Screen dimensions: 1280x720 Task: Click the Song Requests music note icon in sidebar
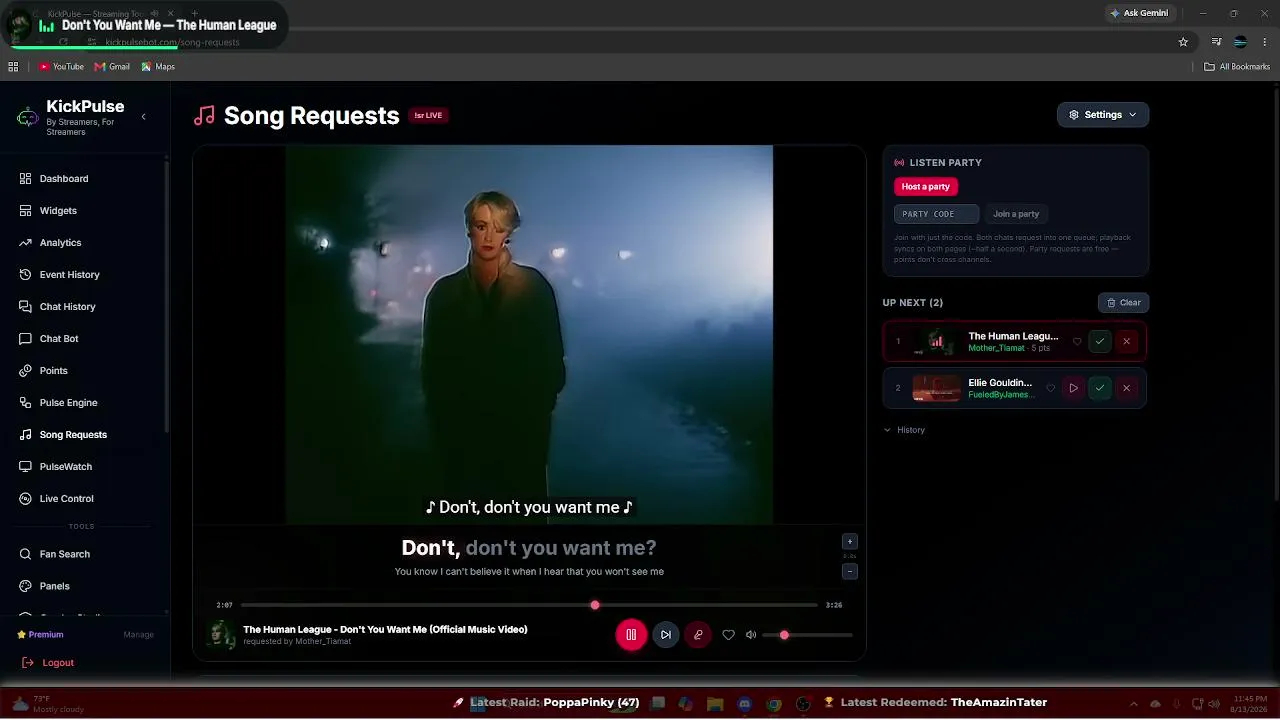(26, 435)
